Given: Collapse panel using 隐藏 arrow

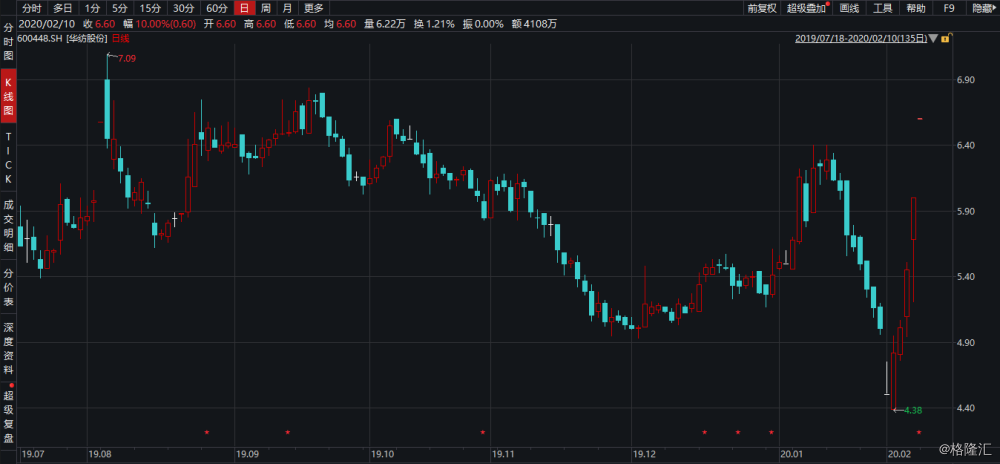Looking at the screenshot, I should (x=982, y=8).
